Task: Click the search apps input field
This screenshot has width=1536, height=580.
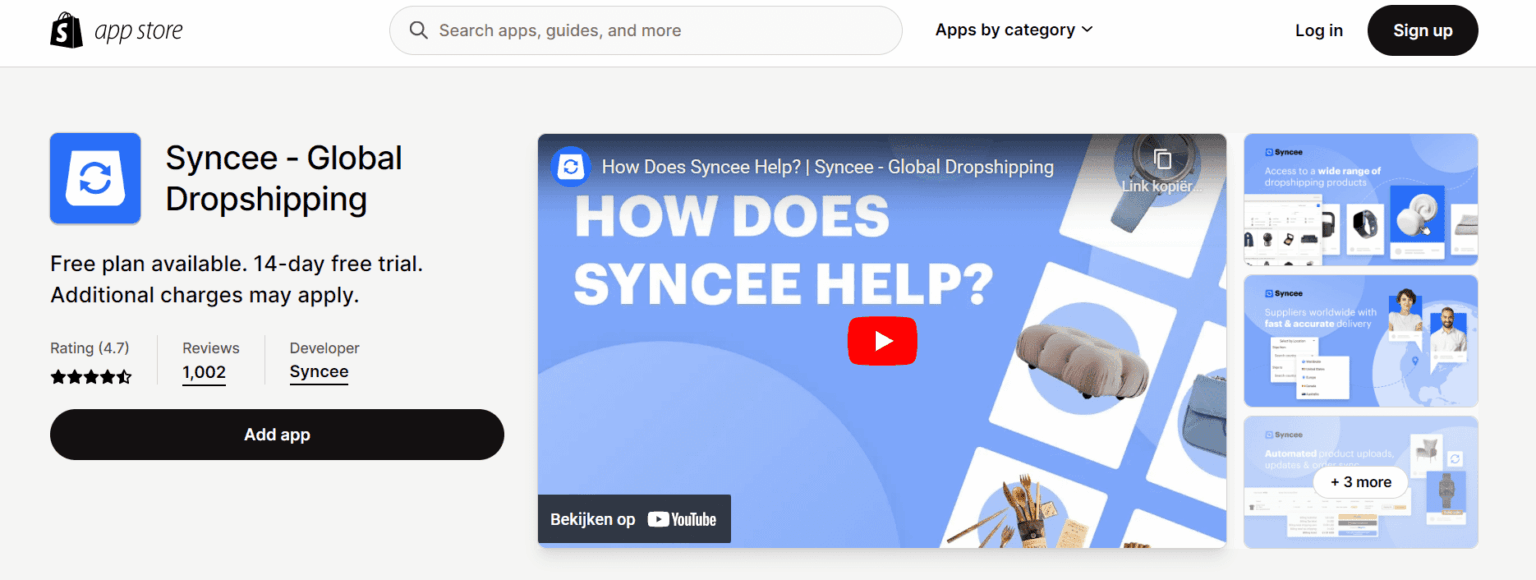Action: [645, 30]
